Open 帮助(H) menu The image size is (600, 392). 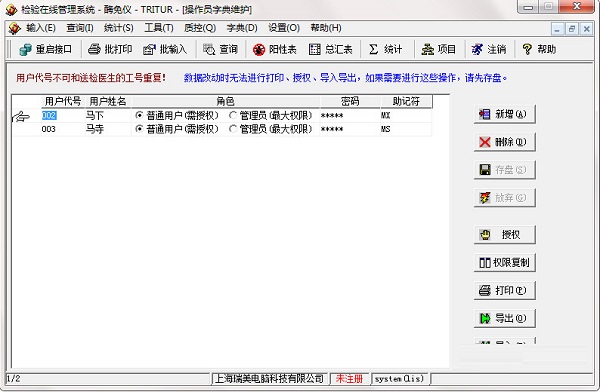tap(326, 28)
